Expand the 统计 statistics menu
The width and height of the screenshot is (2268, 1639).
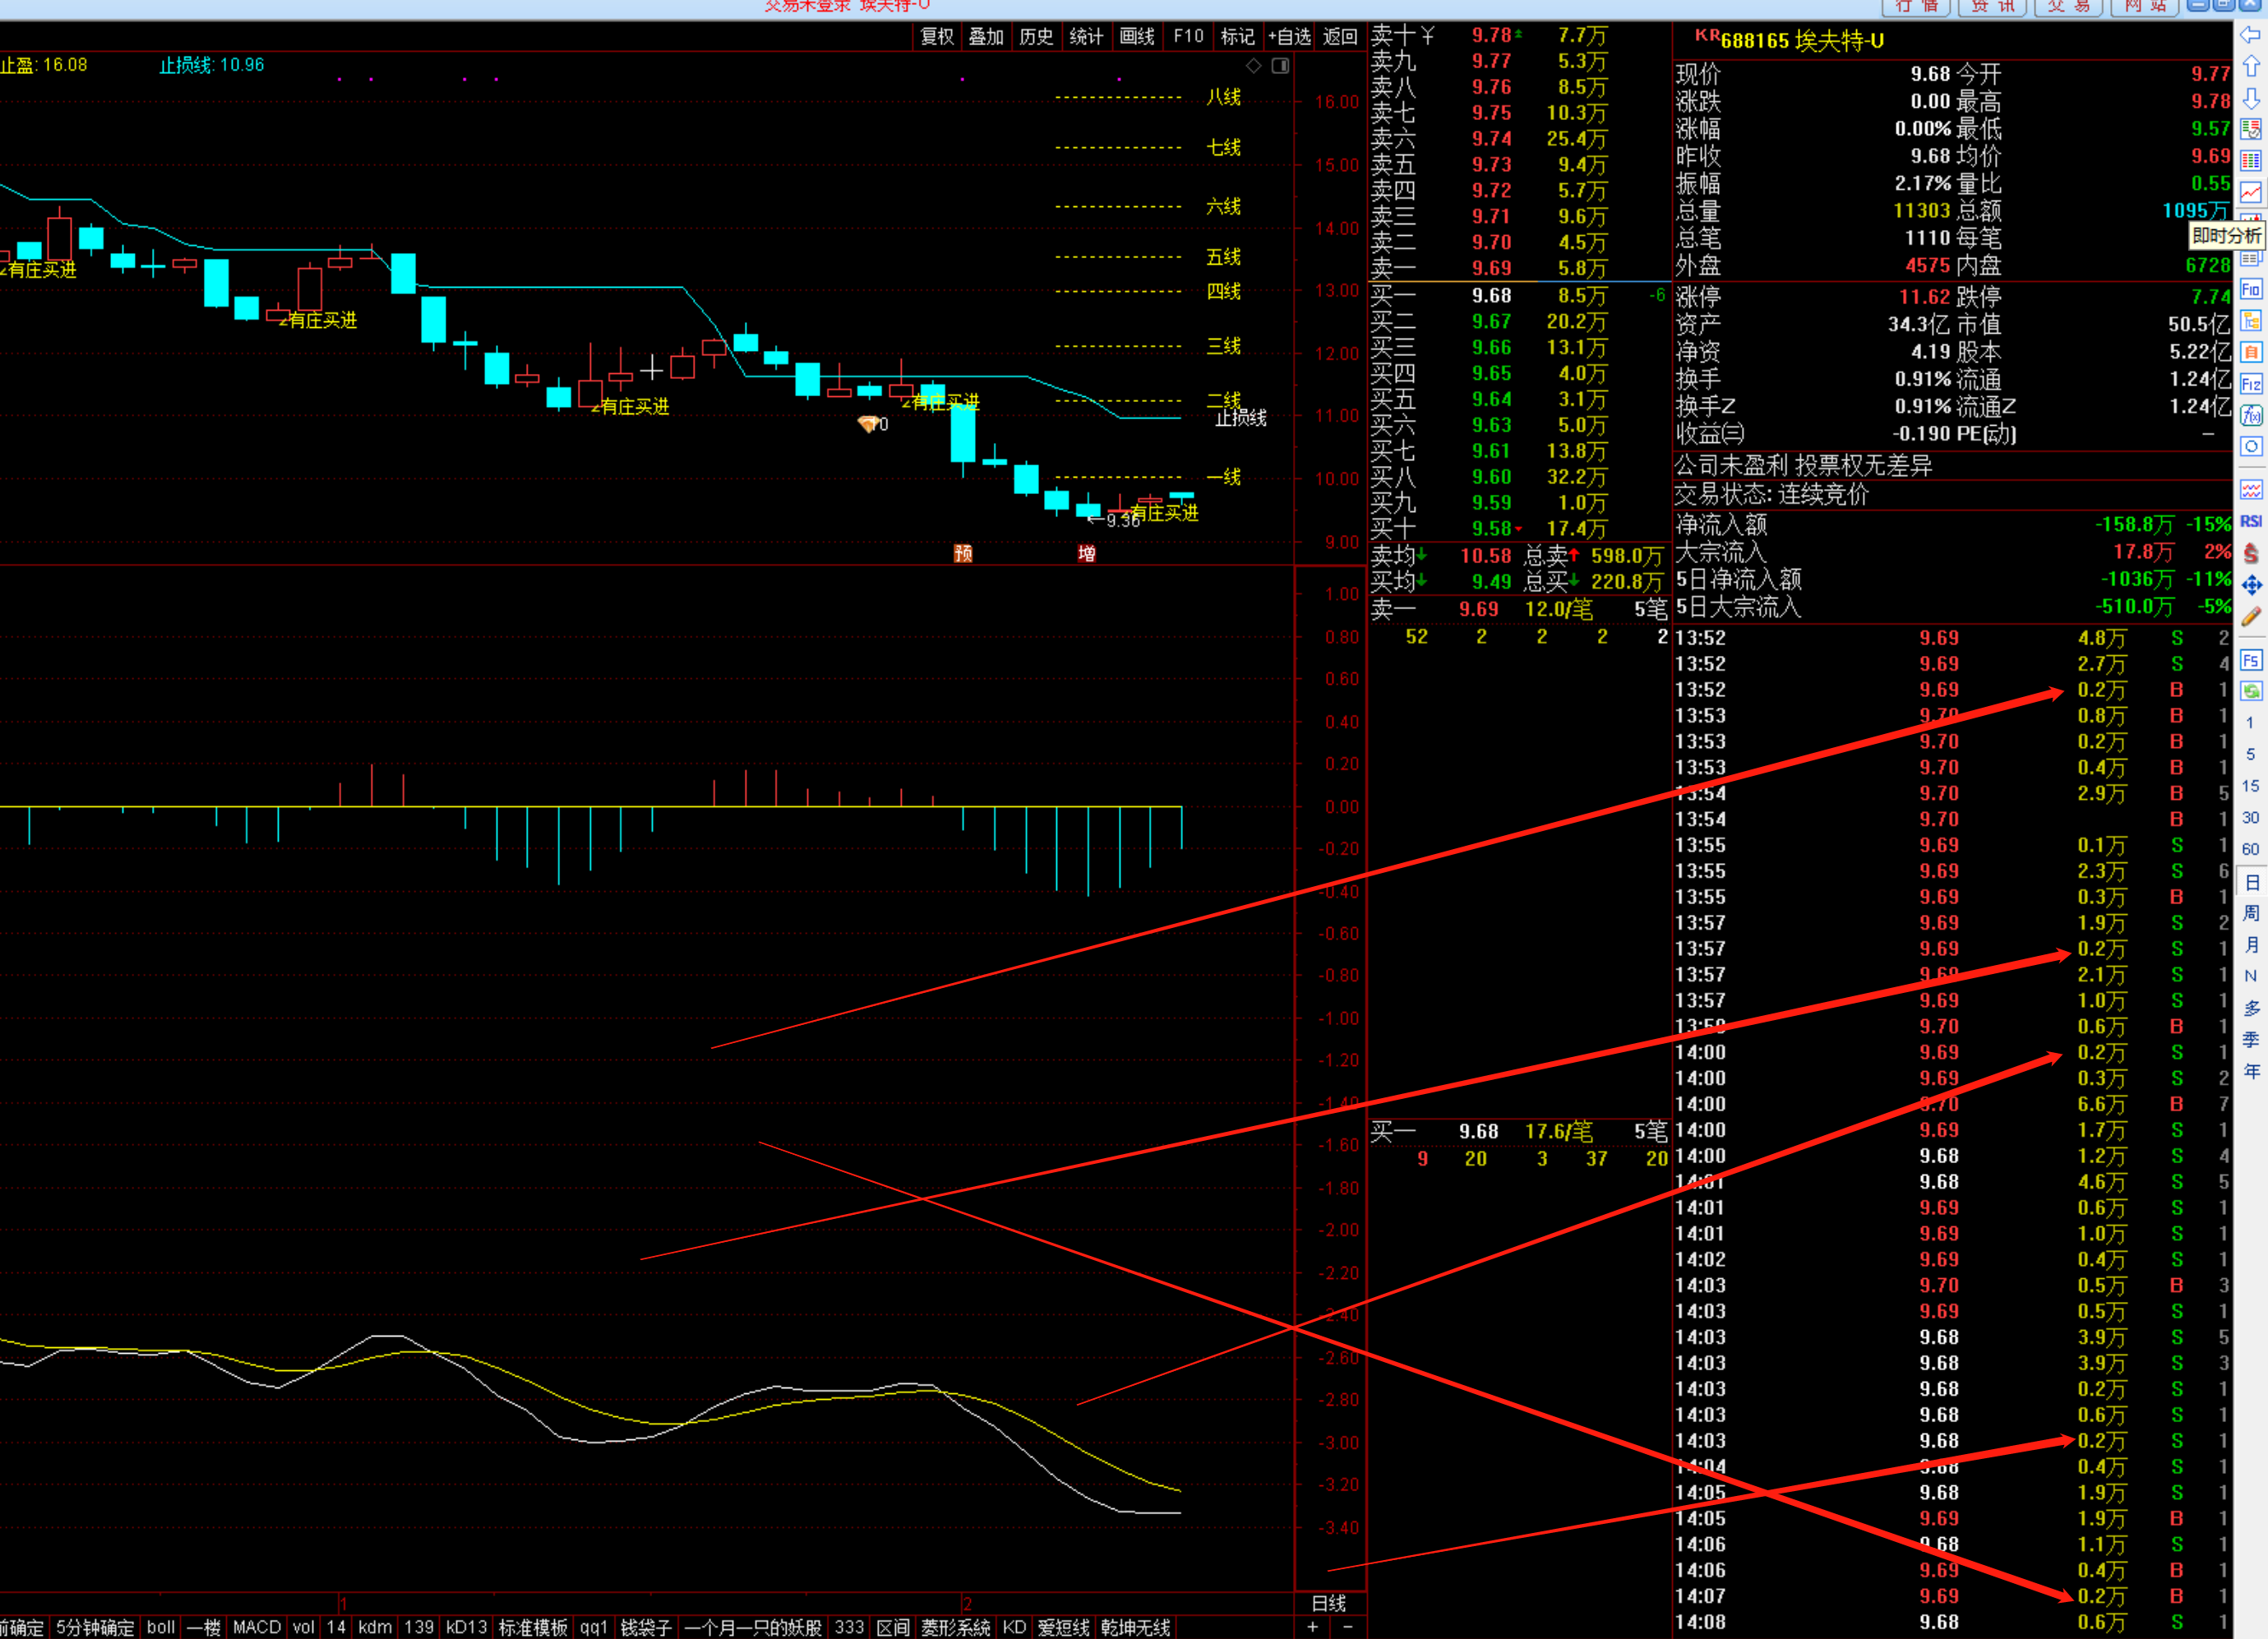[x=1086, y=37]
